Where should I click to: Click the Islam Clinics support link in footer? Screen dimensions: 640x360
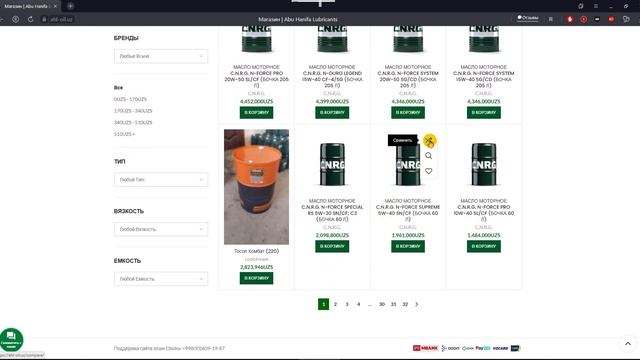(x=168, y=348)
